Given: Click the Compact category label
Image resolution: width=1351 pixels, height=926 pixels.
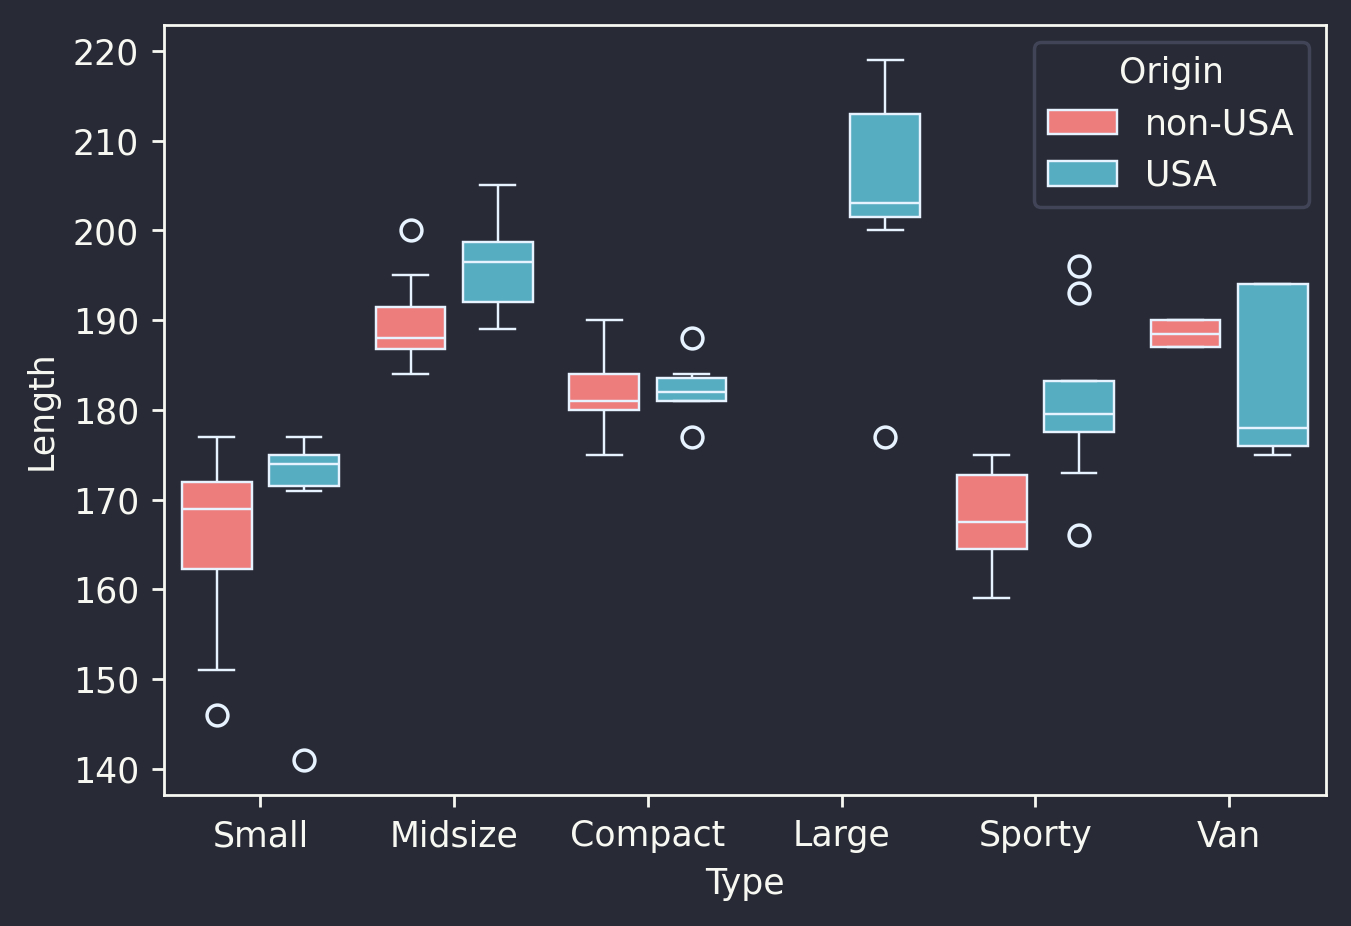Looking at the screenshot, I should tap(647, 834).
